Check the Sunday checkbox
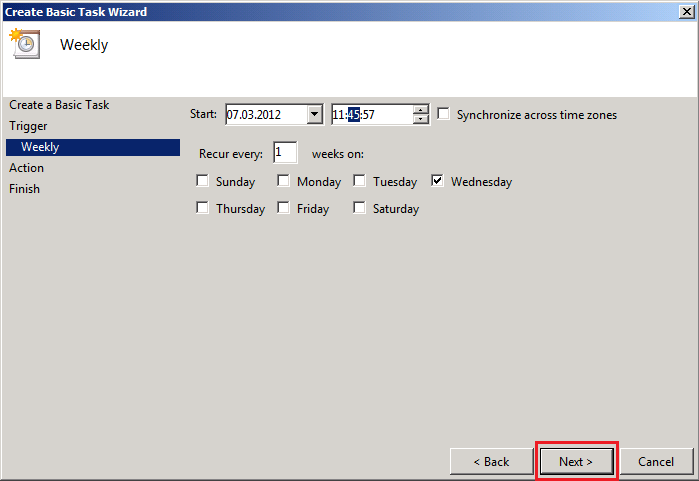Image resolution: width=699 pixels, height=481 pixels. (x=203, y=182)
